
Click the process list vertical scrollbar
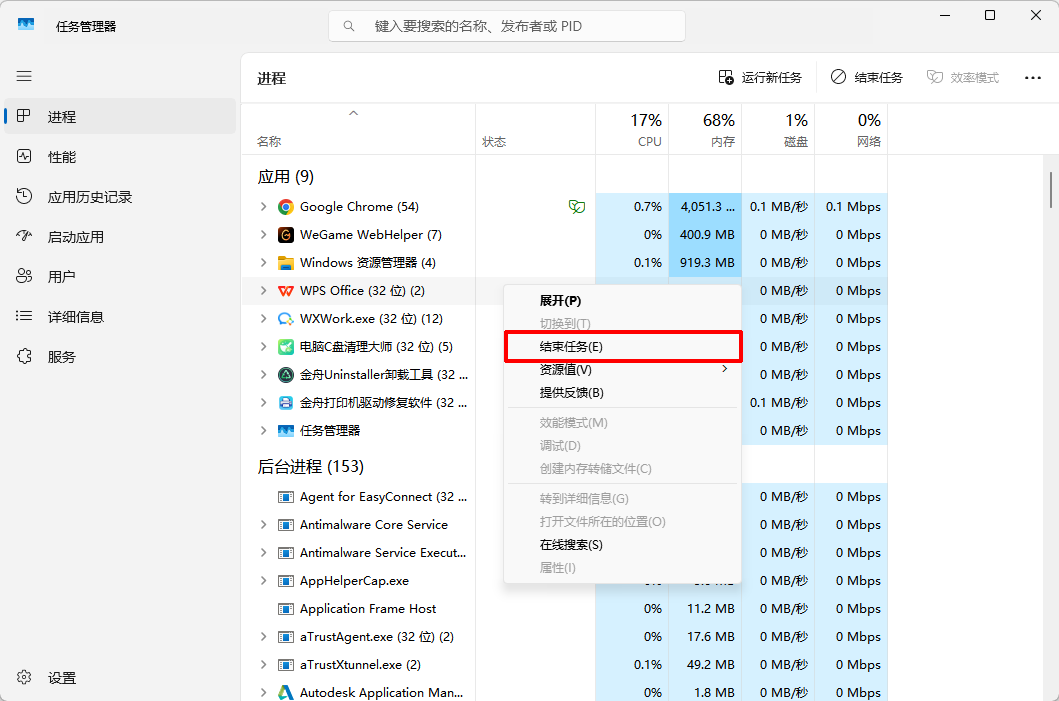tap(1050, 190)
